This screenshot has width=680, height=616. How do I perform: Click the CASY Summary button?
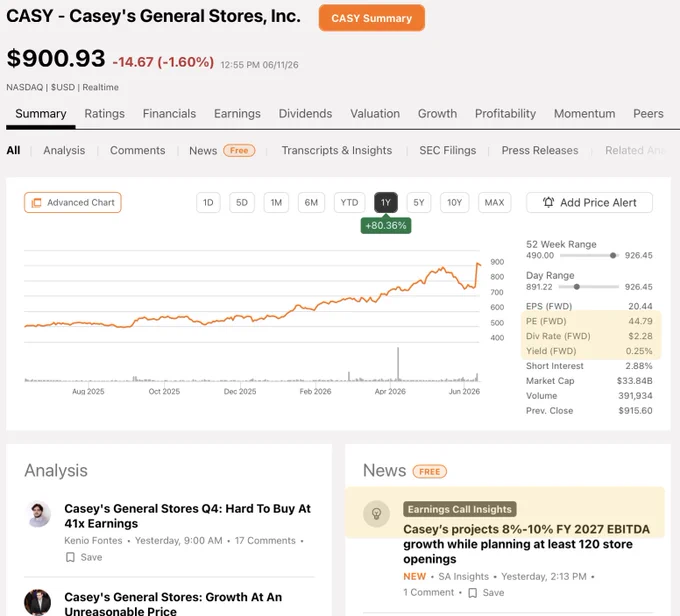pyautogui.click(x=372, y=18)
